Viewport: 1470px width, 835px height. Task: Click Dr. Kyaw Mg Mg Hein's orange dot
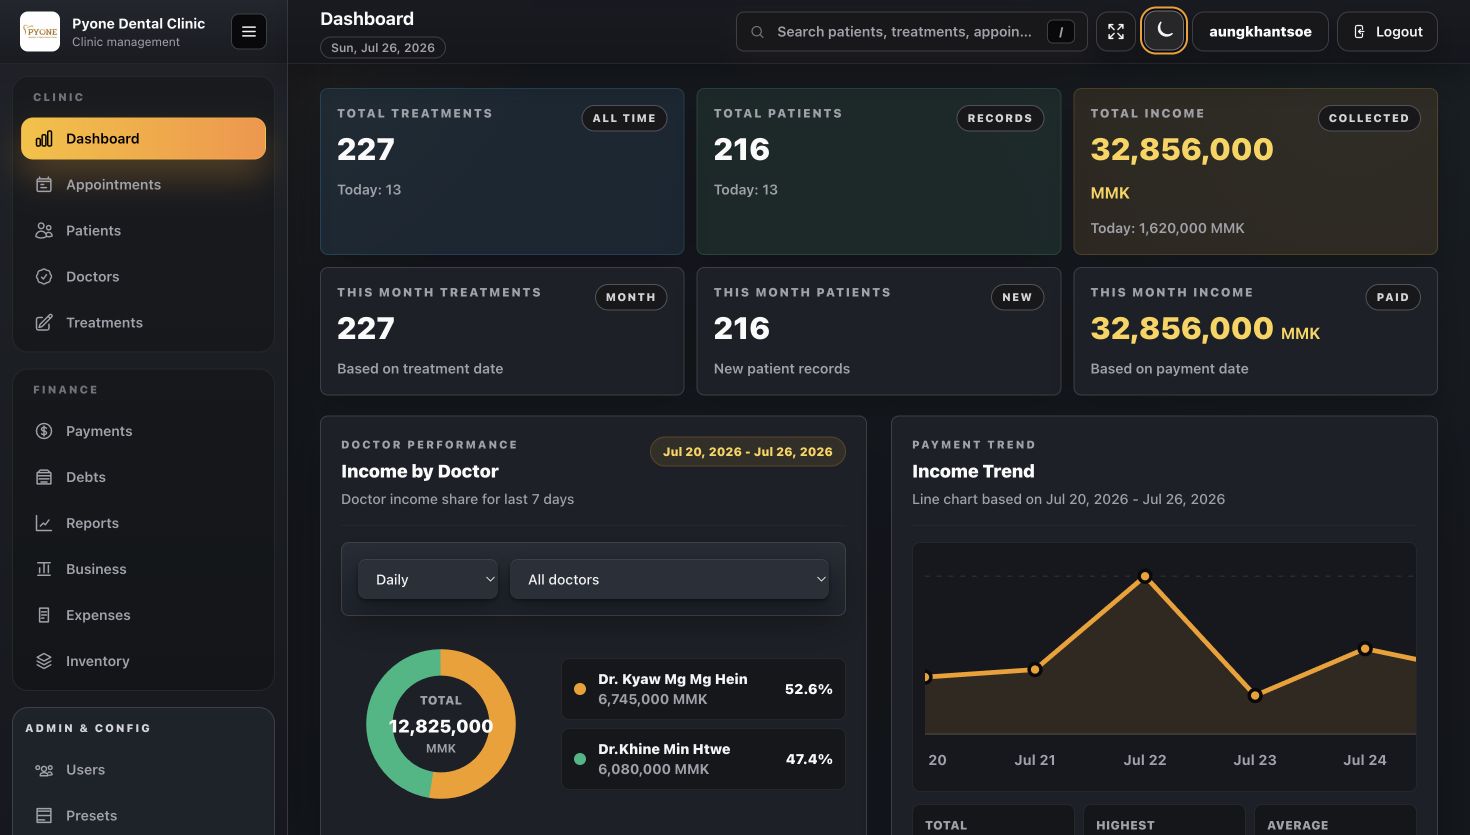(x=580, y=689)
